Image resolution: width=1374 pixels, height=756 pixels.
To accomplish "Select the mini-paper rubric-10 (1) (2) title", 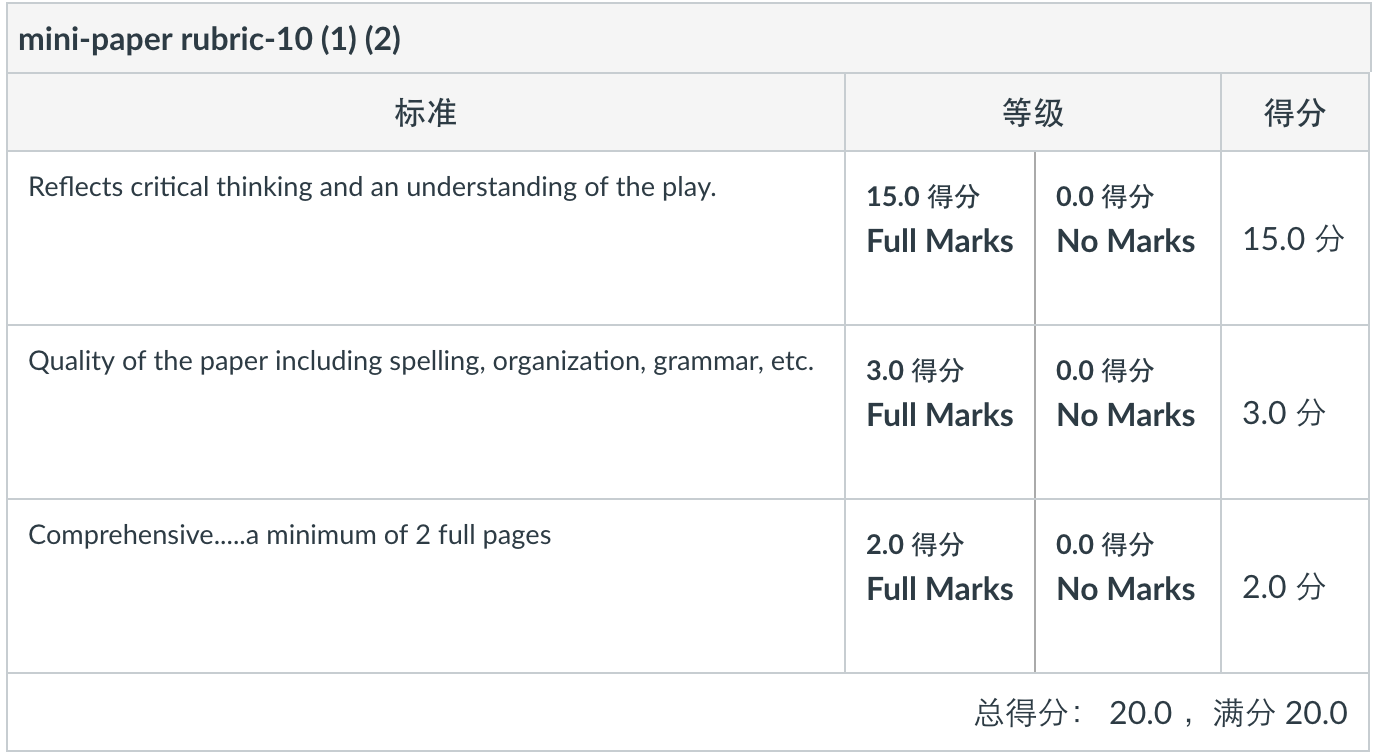I will click(209, 42).
